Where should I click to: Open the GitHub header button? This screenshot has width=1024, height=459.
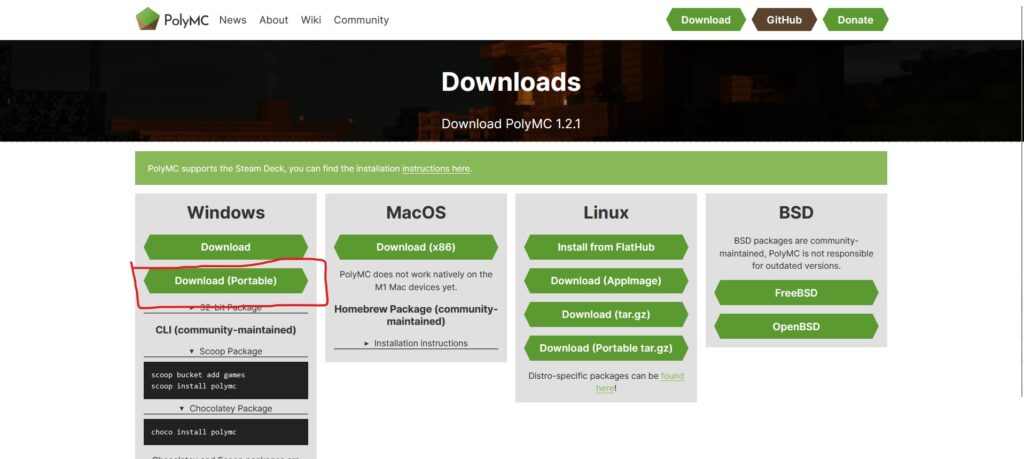coord(784,20)
